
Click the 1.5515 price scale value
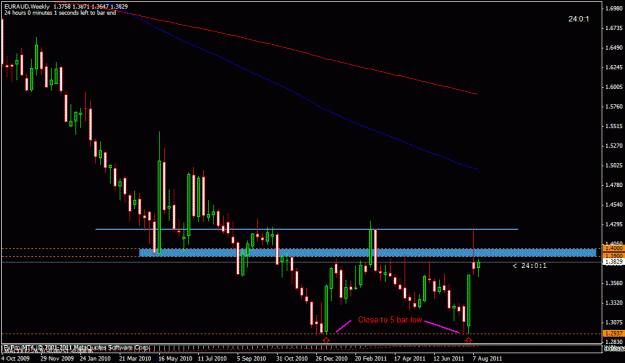point(614,126)
